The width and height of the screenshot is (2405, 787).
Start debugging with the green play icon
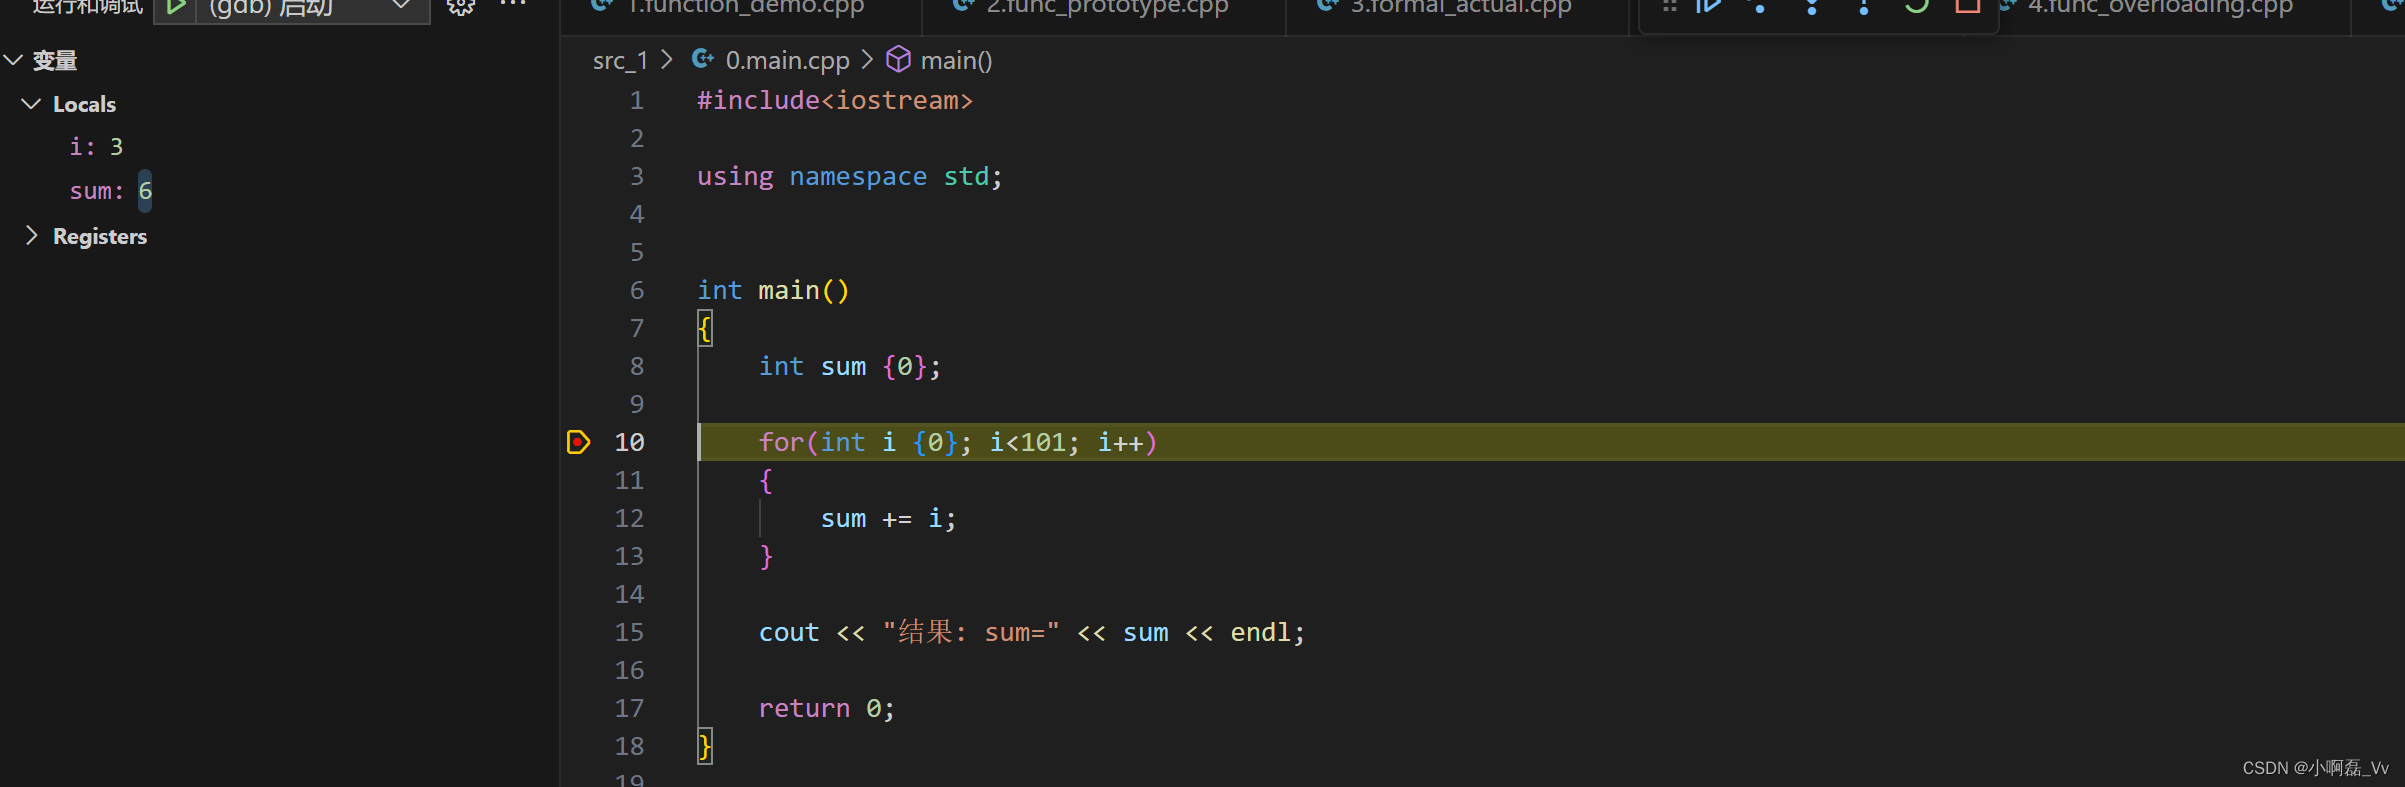(x=175, y=8)
